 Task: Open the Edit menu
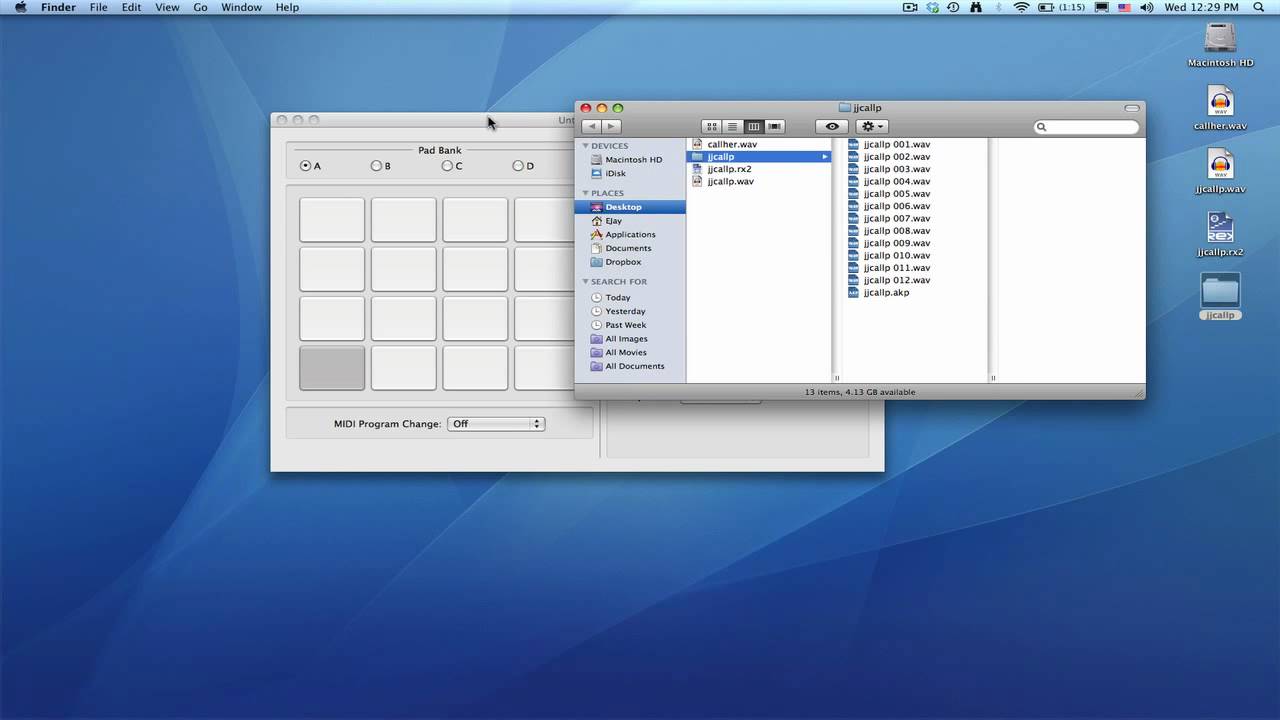coord(131,7)
